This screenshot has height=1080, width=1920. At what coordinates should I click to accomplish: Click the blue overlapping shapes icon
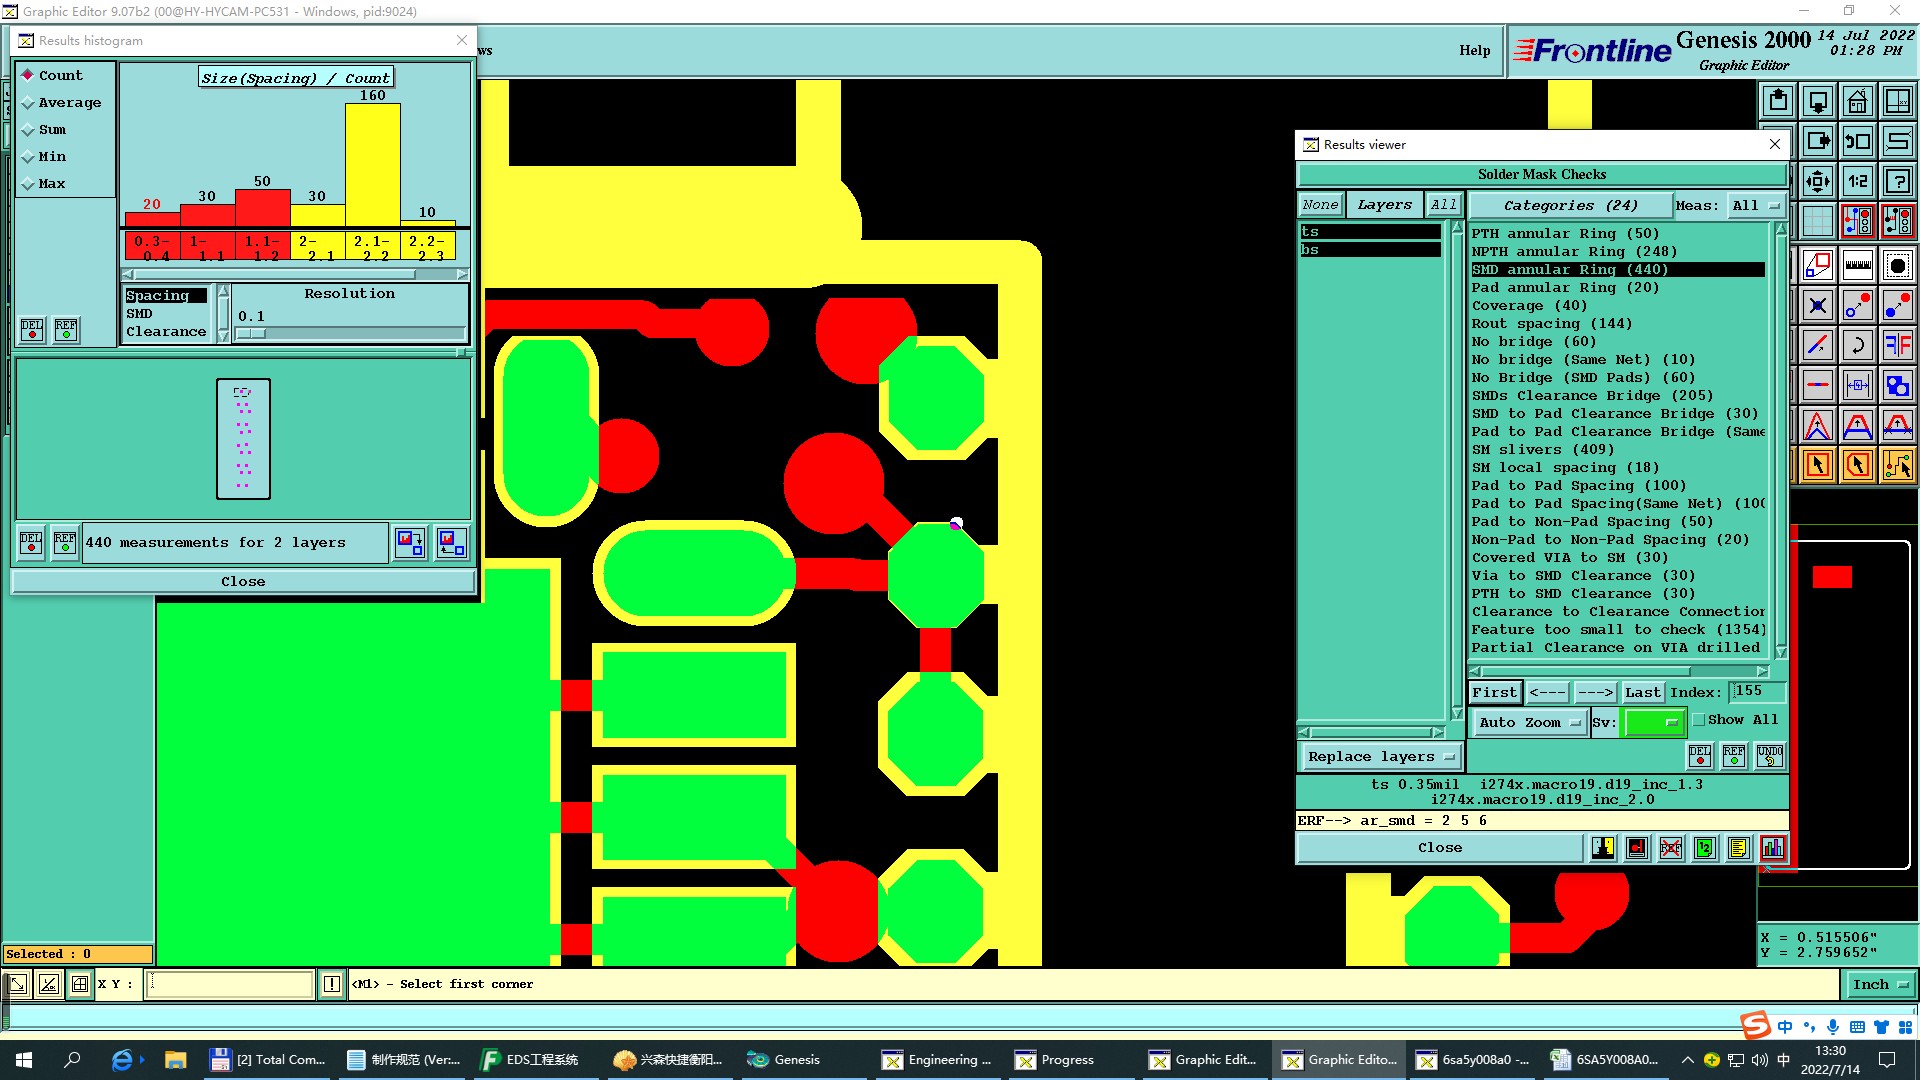pyautogui.click(x=1898, y=385)
